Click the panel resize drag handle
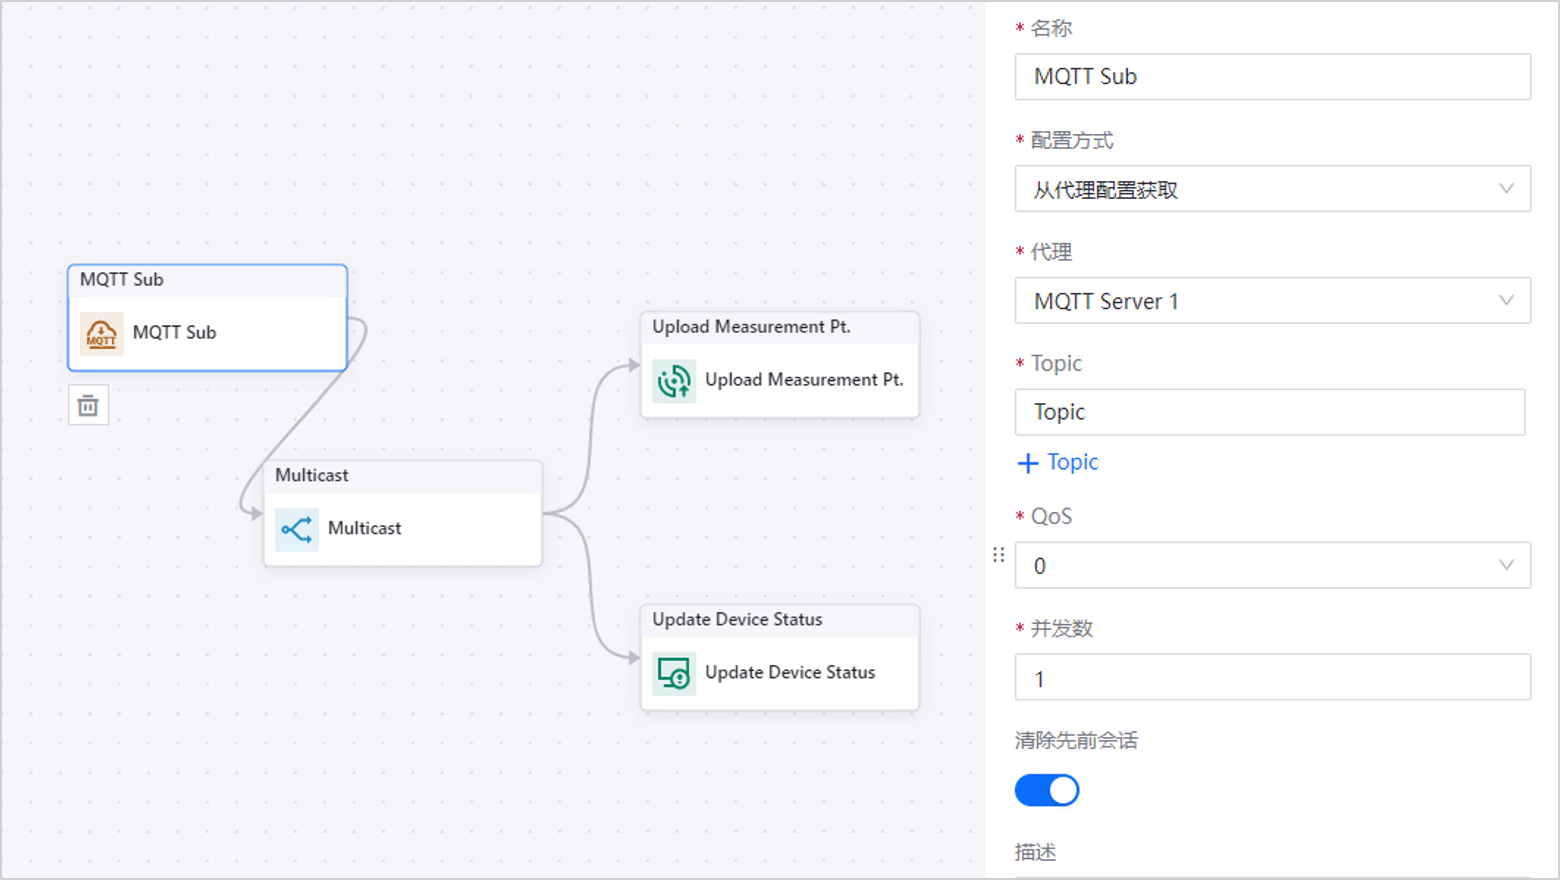 tap(998, 555)
